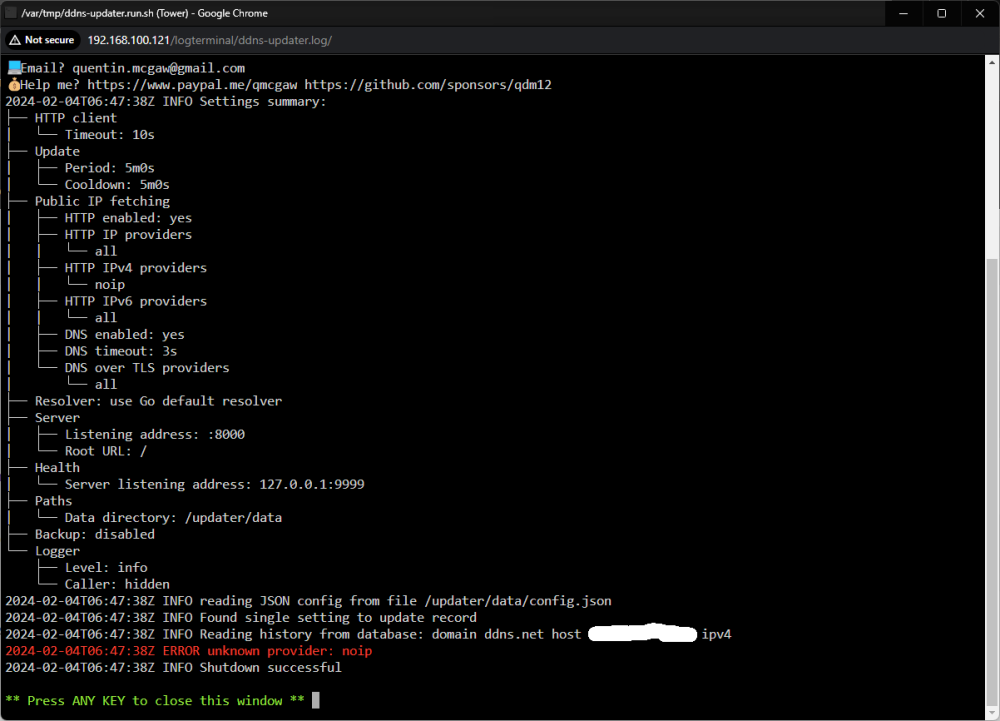
Task: Click the https://github.com/sponsors/qdm12 URL text
Action: (x=428, y=85)
